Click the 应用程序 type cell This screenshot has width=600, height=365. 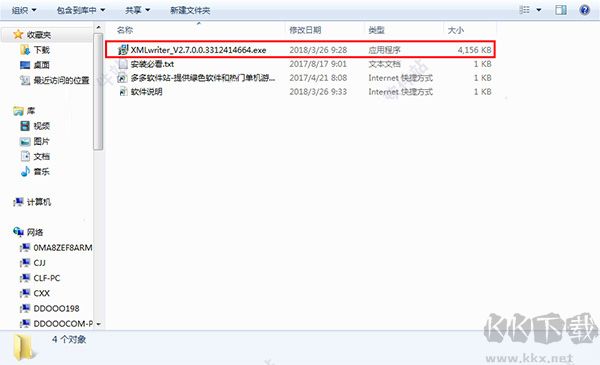pyautogui.click(x=384, y=50)
